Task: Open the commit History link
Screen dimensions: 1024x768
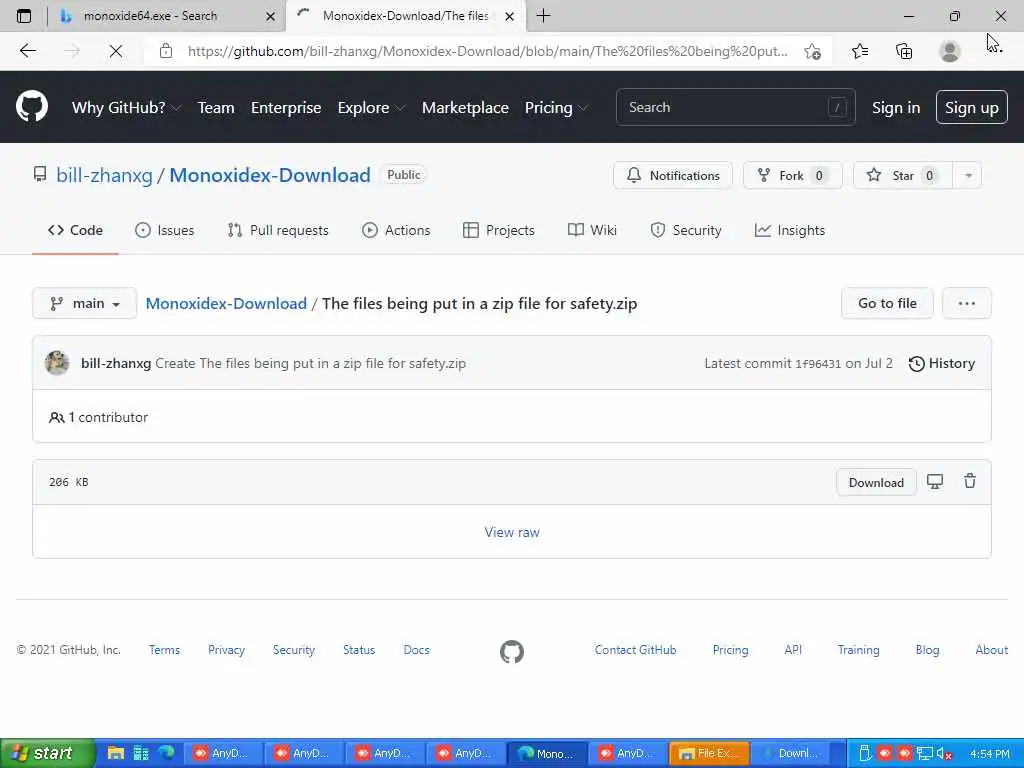Action: (941, 363)
